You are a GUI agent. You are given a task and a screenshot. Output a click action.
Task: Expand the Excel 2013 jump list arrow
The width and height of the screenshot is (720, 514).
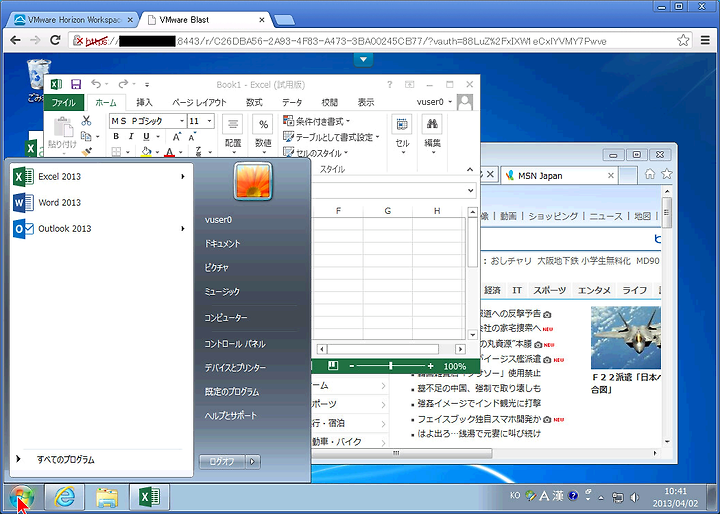(x=183, y=176)
